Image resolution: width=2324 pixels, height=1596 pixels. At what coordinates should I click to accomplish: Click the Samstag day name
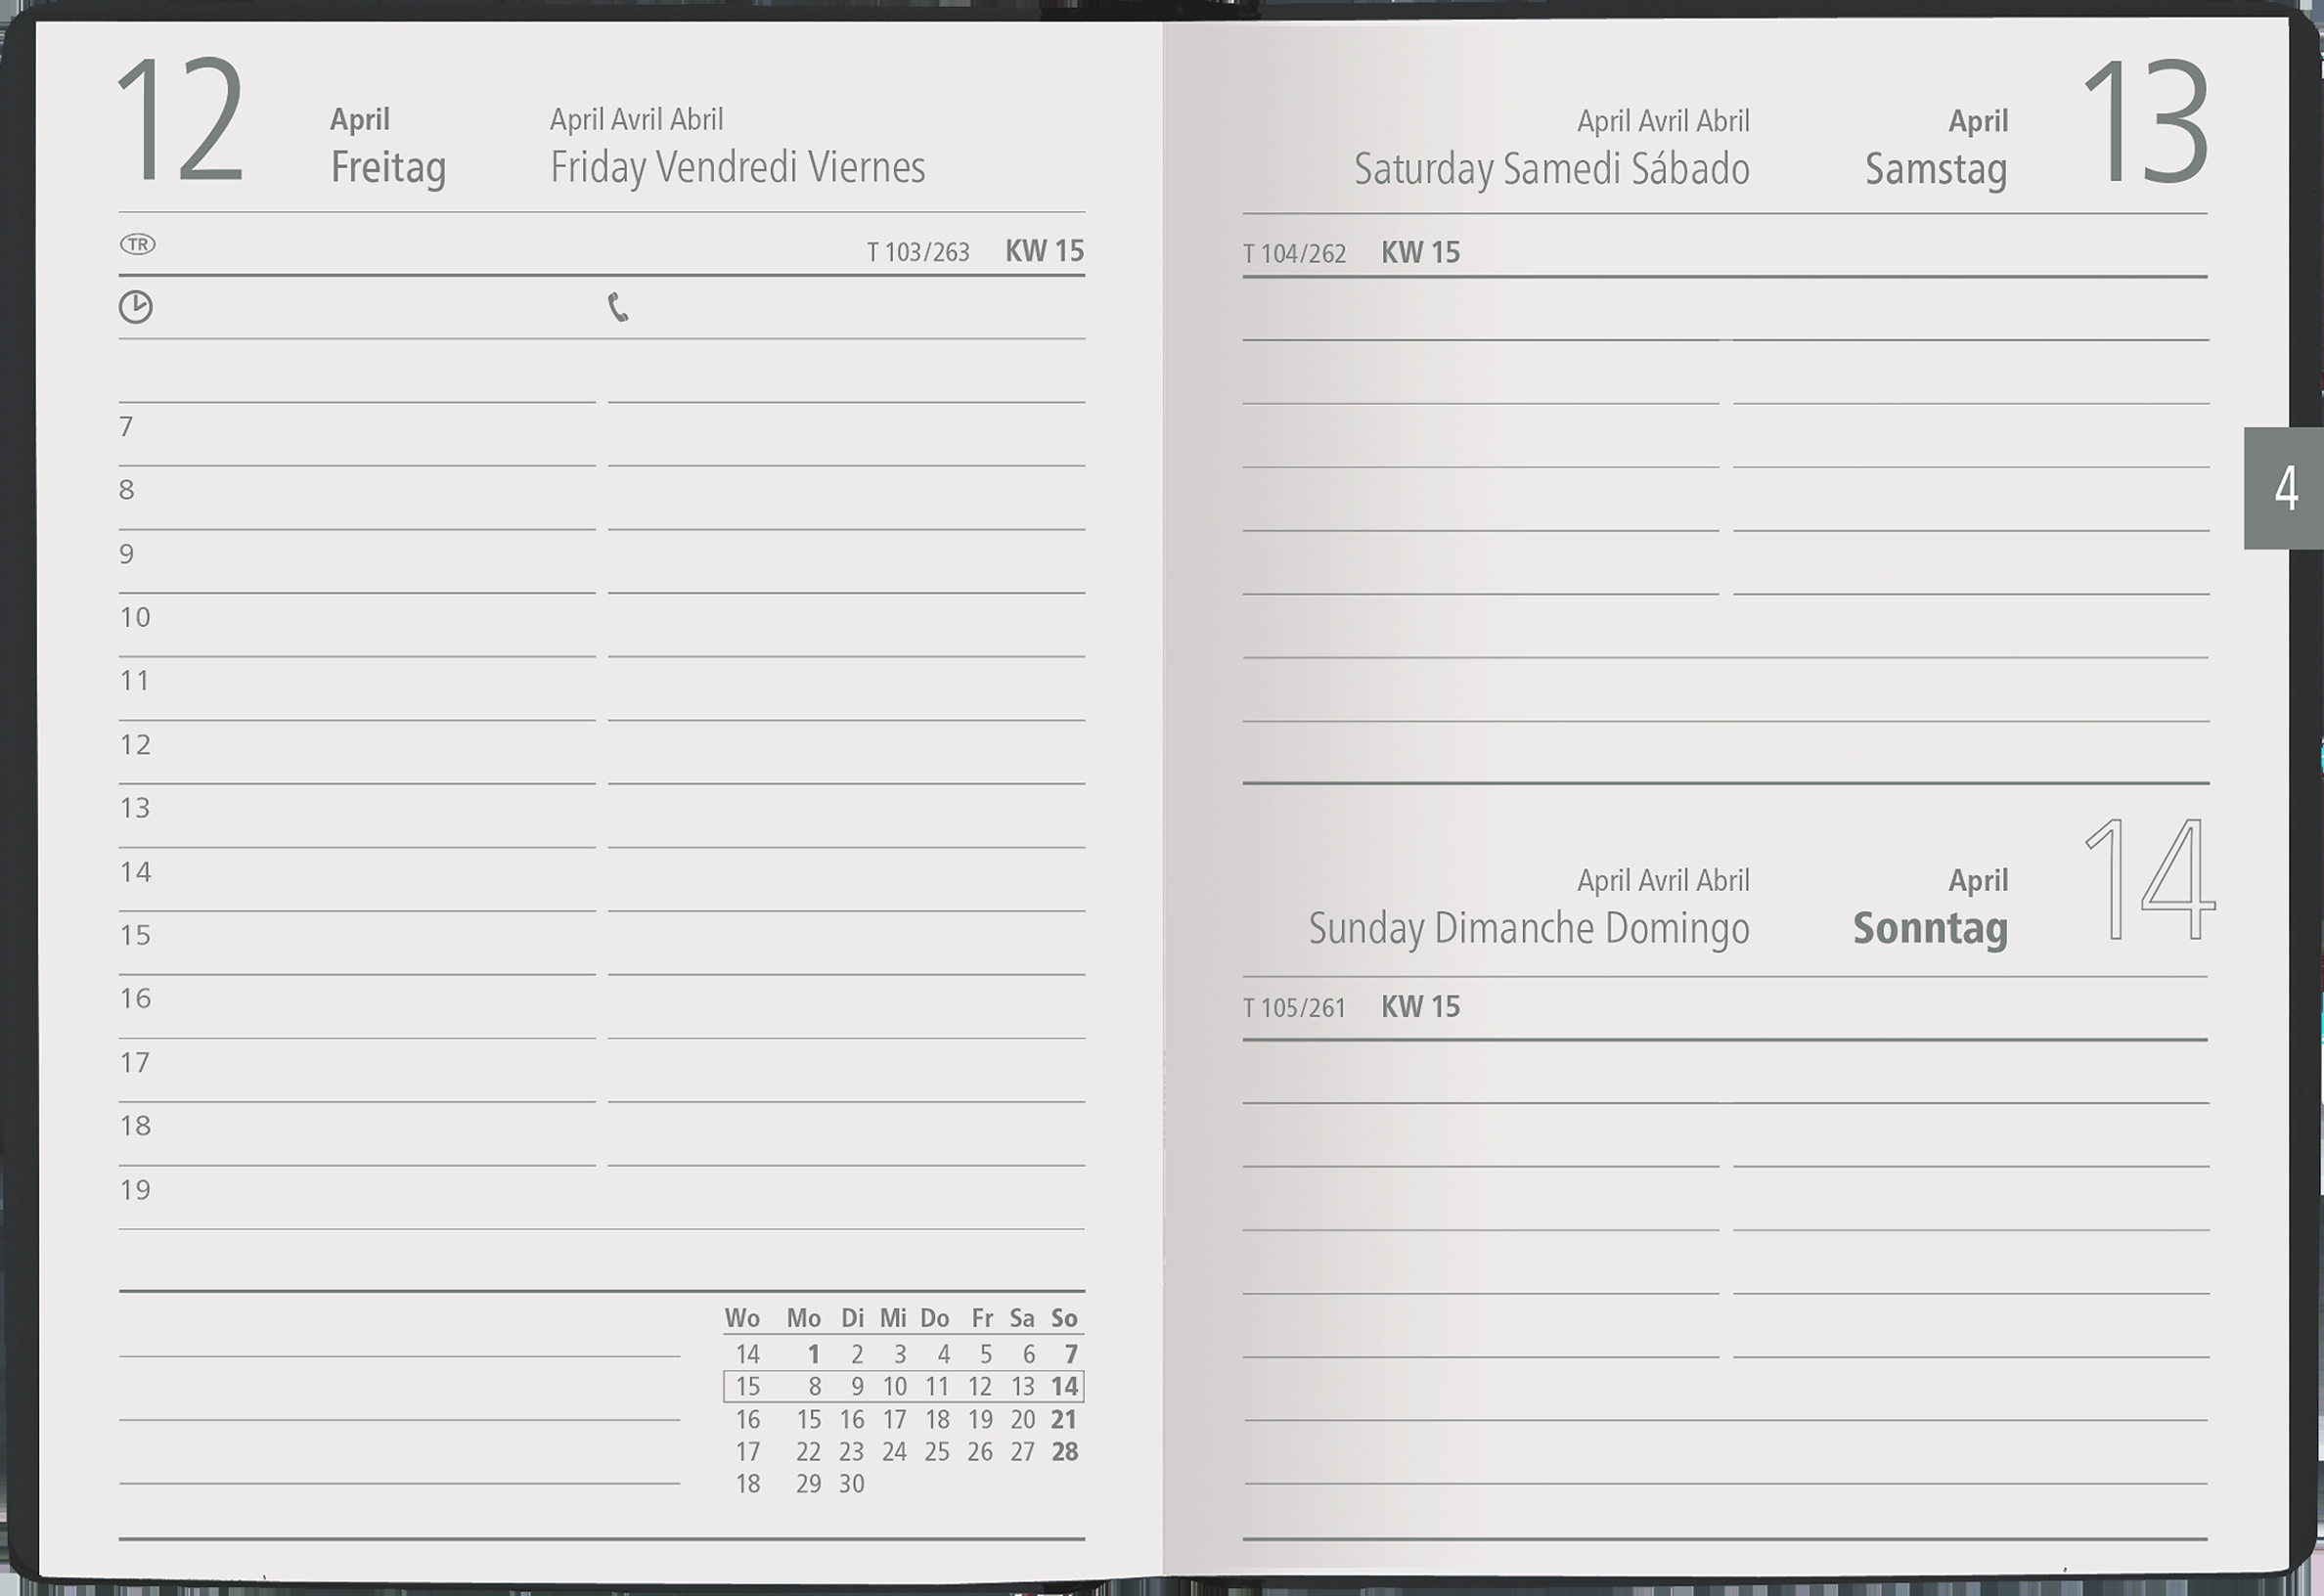(x=1935, y=169)
